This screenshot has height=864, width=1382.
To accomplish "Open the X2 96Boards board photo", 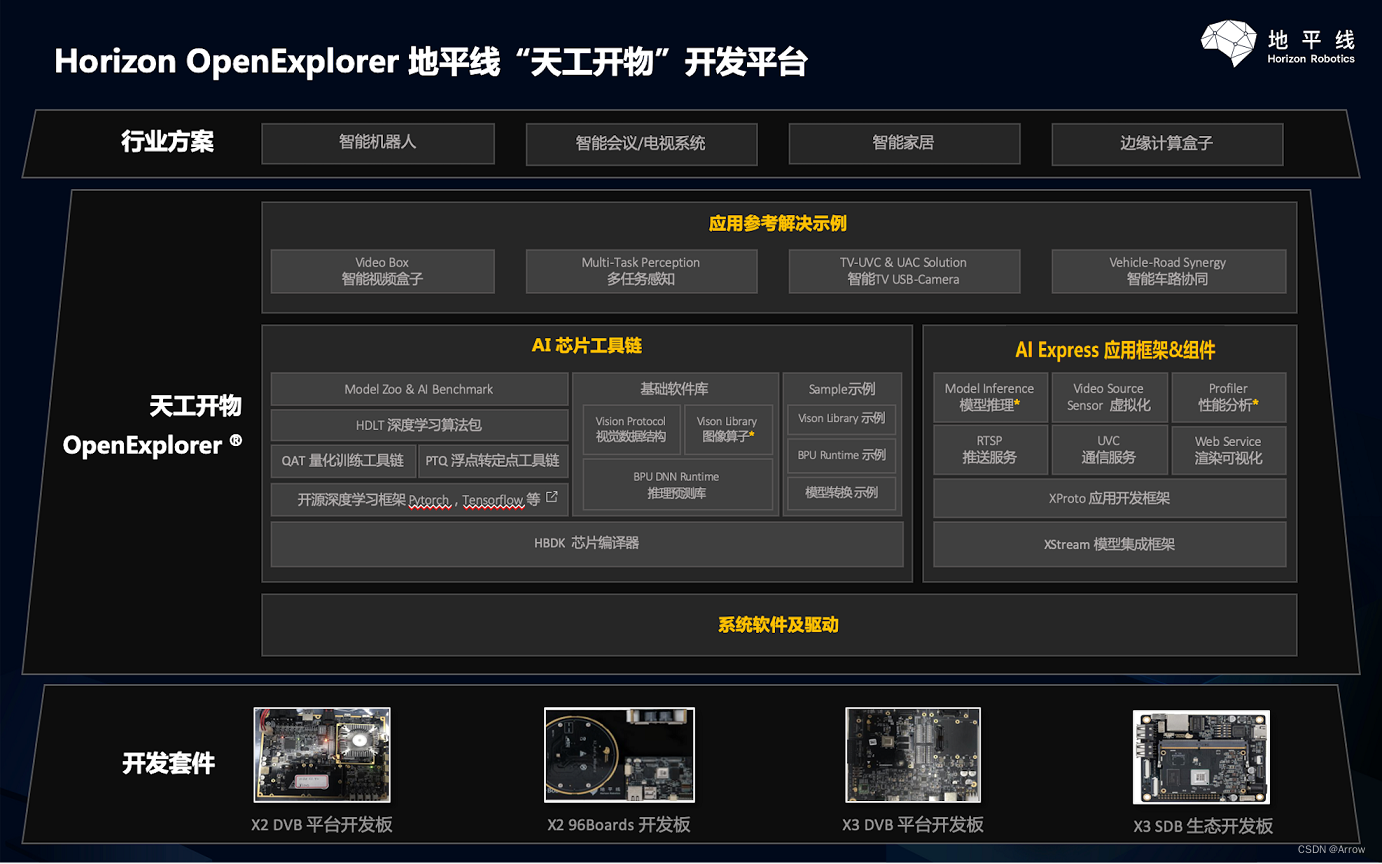I will [619, 755].
